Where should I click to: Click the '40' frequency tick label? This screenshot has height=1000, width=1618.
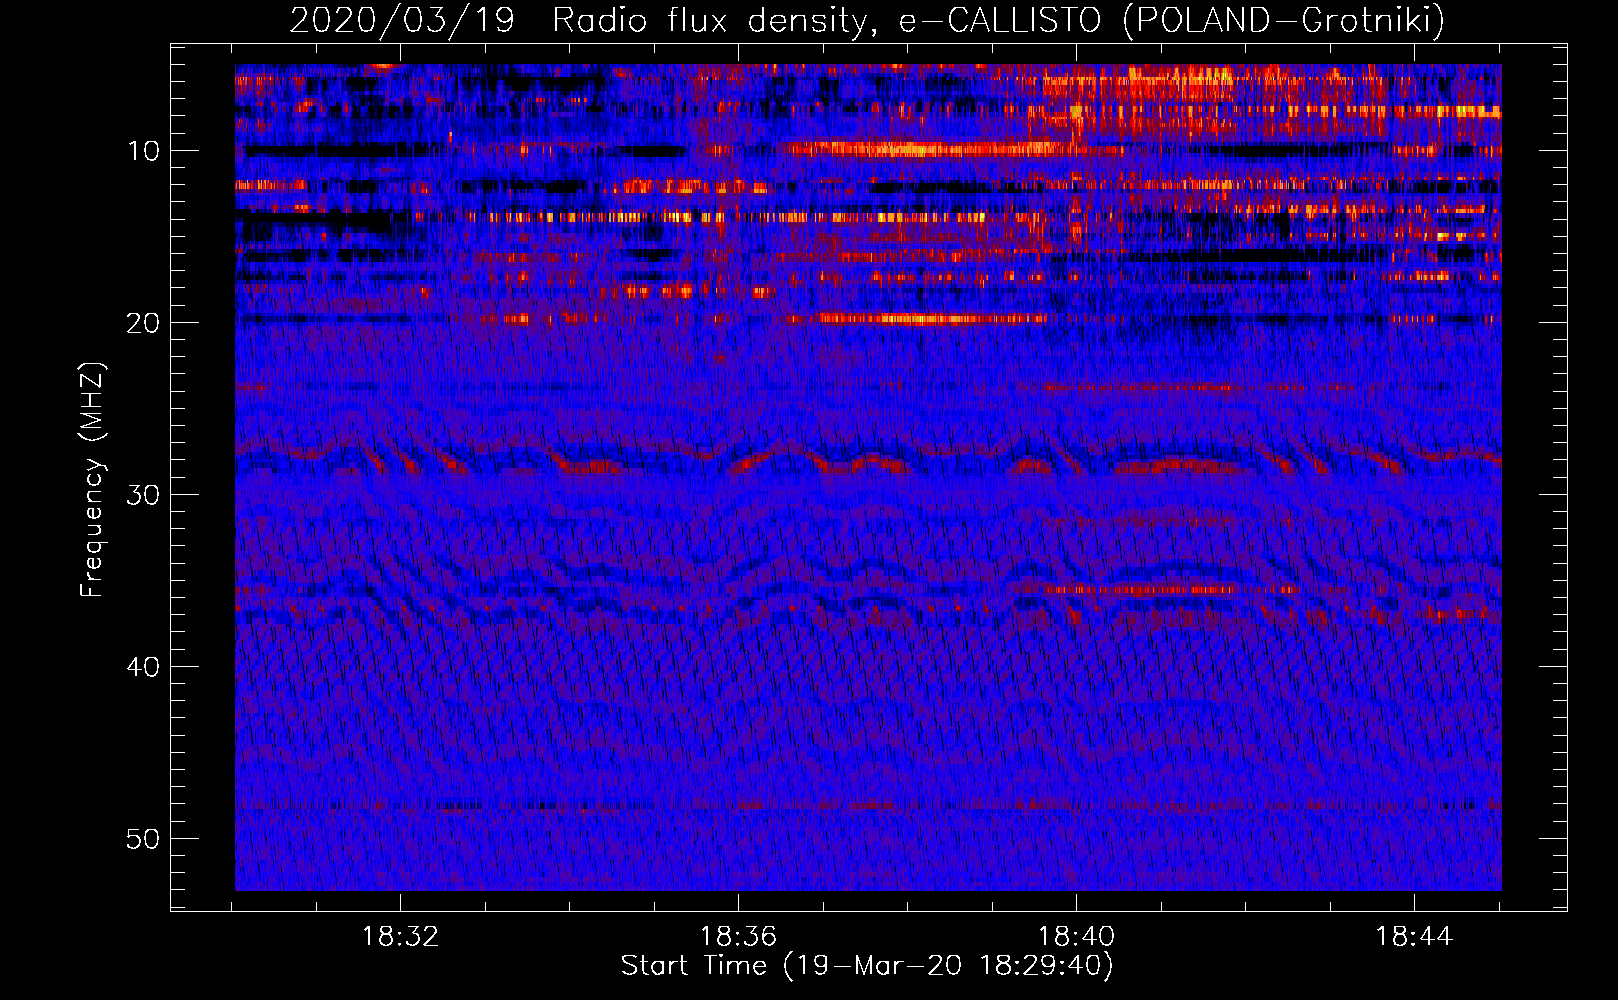click(144, 667)
